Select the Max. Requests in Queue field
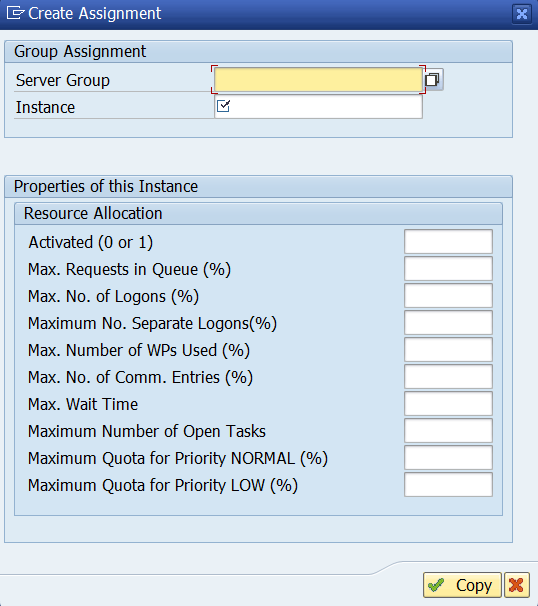Image resolution: width=538 pixels, height=606 pixels. (448, 269)
